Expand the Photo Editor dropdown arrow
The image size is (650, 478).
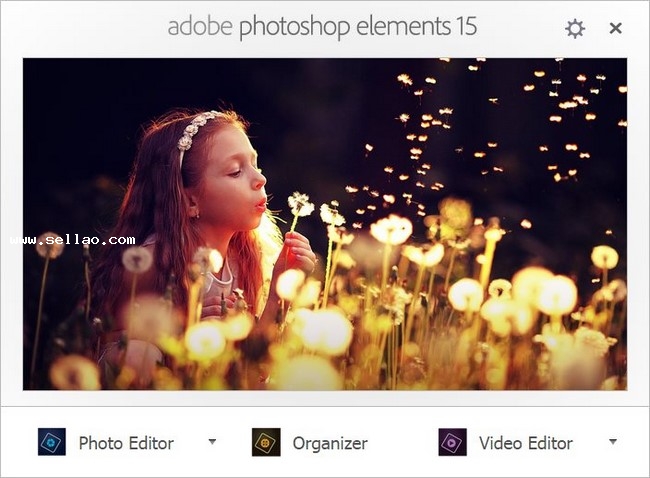click(x=212, y=441)
